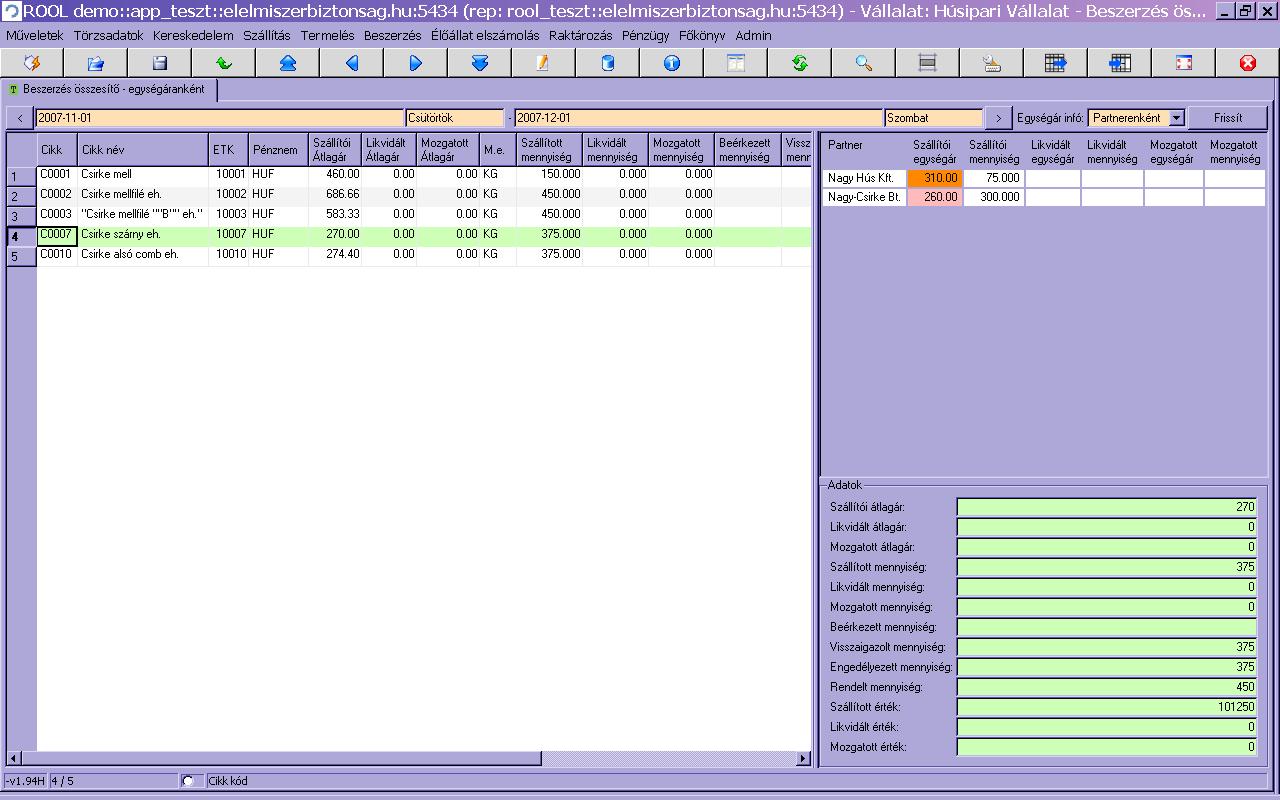Open the Kereskedelem menu
This screenshot has width=1280, height=800.
[193, 35]
